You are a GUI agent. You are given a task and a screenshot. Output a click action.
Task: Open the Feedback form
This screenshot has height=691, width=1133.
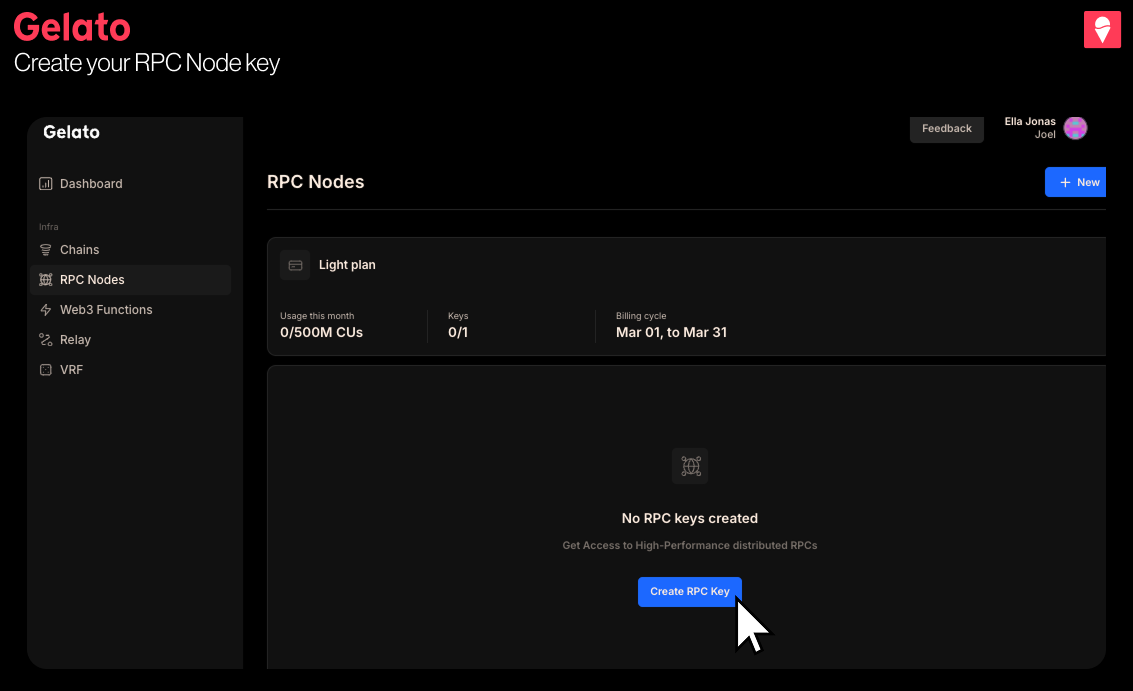point(947,129)
